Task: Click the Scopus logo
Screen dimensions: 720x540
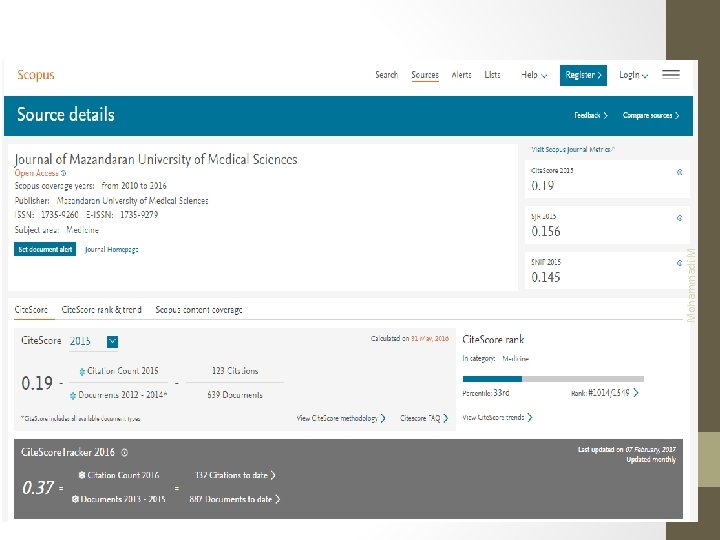Action: click(x=36, y=75)
